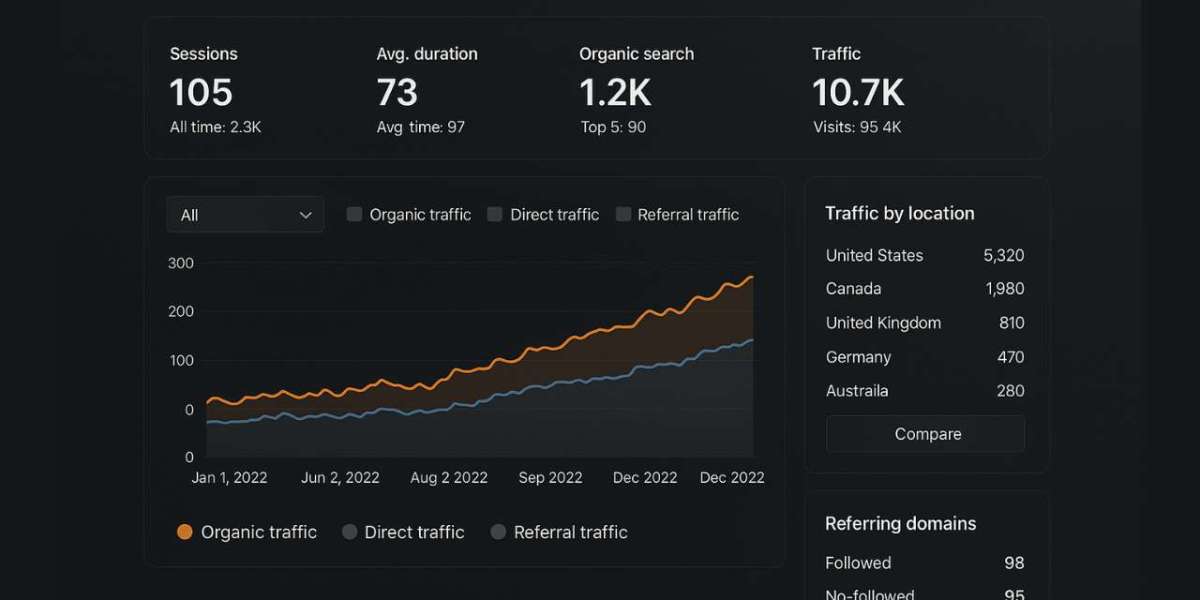
Task: Check the Referral traffic checkbox
Action: 624,214
